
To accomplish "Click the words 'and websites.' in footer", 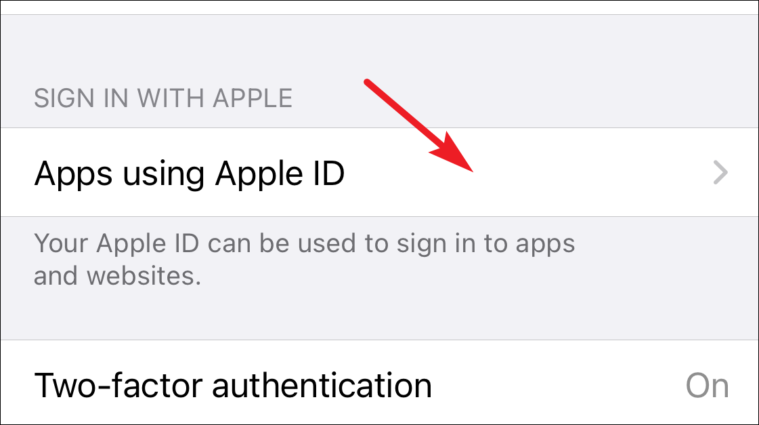I will tap(117, 276).
